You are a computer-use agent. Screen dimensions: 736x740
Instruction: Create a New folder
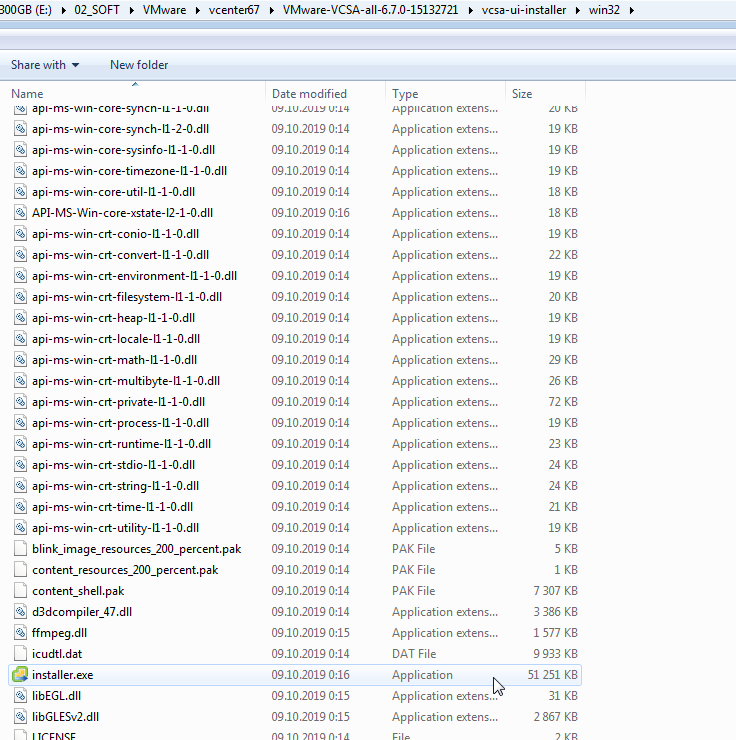pos(139,65)
